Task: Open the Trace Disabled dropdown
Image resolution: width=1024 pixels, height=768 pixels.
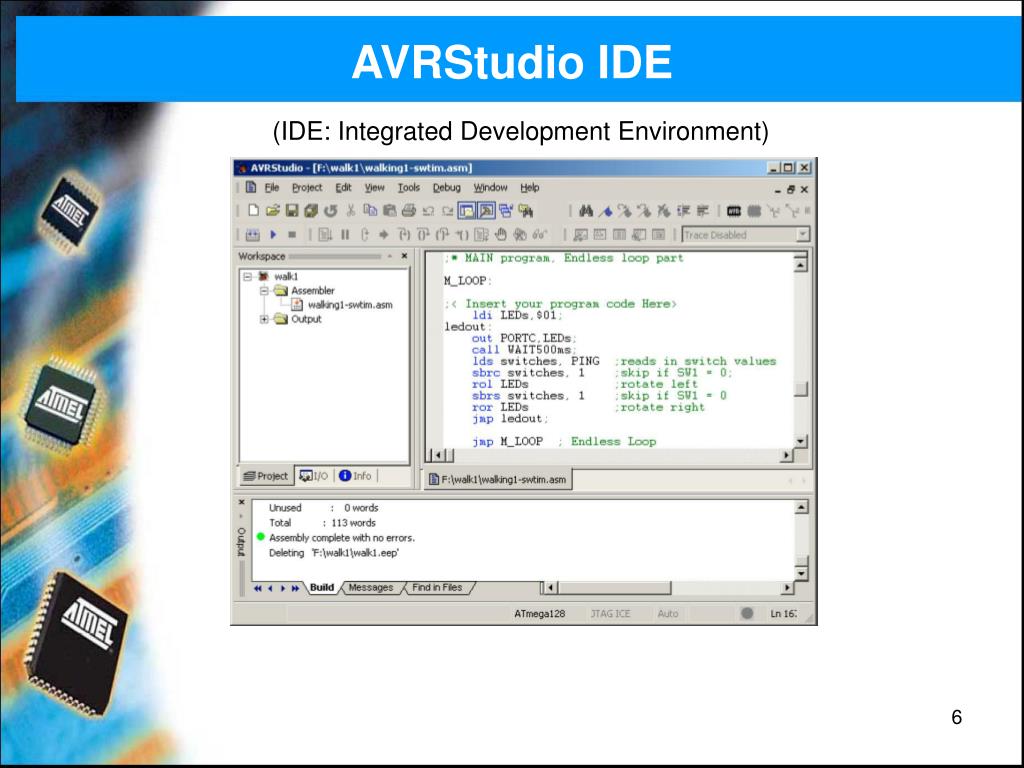Action: coord(803,234)
